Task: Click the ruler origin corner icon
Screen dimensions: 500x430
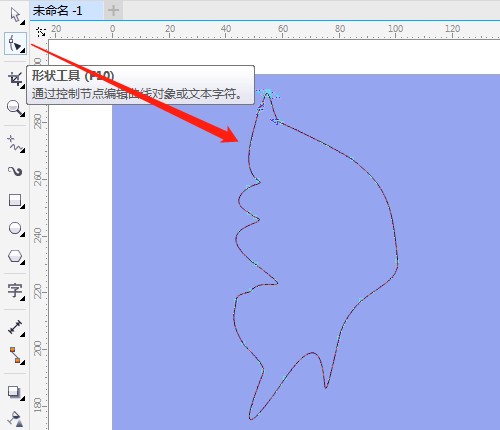Action: click(41, 32)
